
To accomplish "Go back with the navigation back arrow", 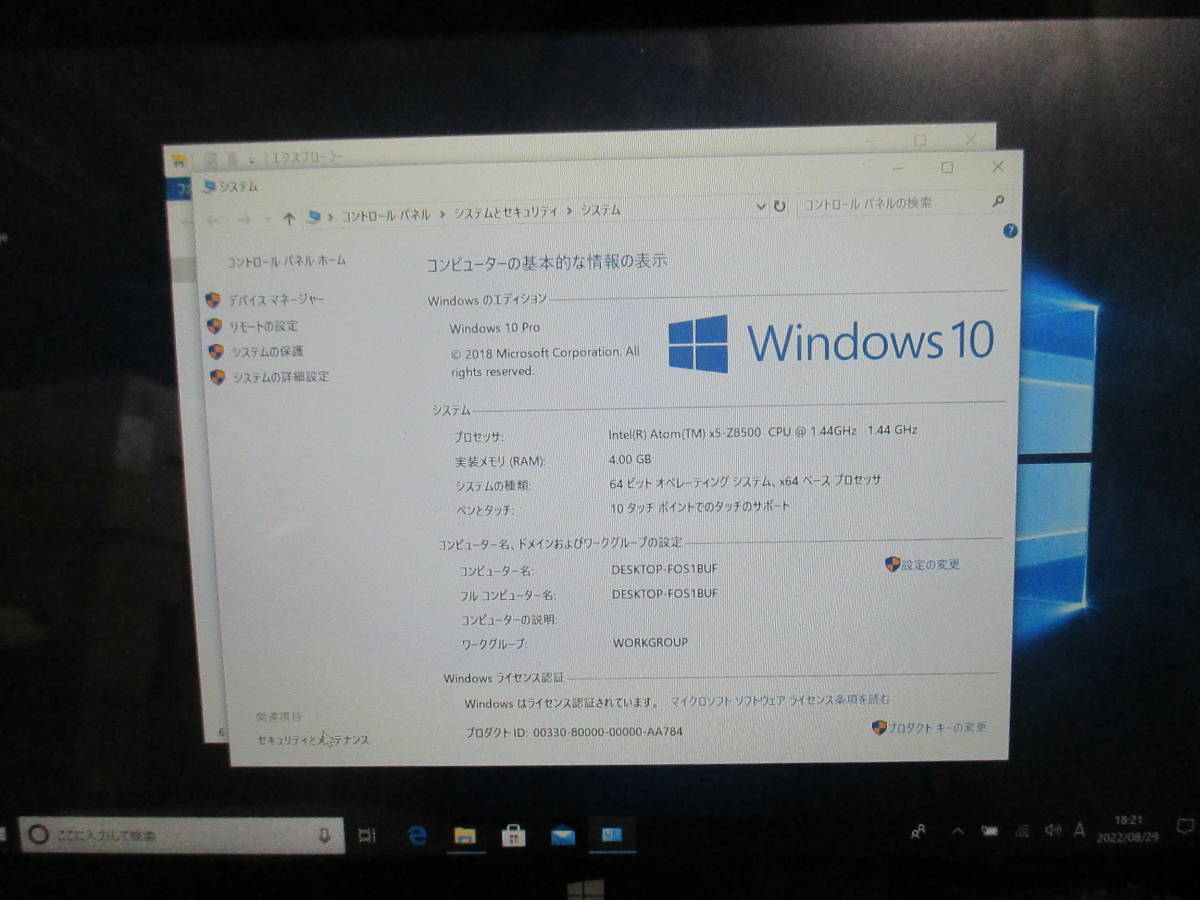I will tap(214, 219).
